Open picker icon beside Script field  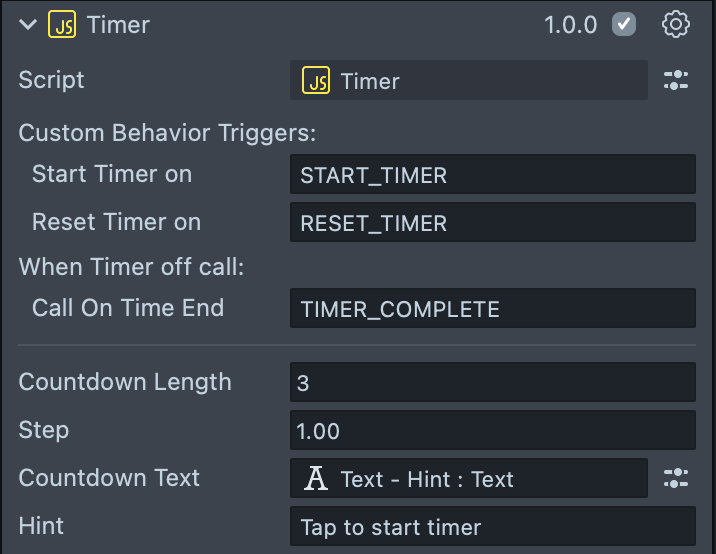pyautogui.click(x=676, y=81)
